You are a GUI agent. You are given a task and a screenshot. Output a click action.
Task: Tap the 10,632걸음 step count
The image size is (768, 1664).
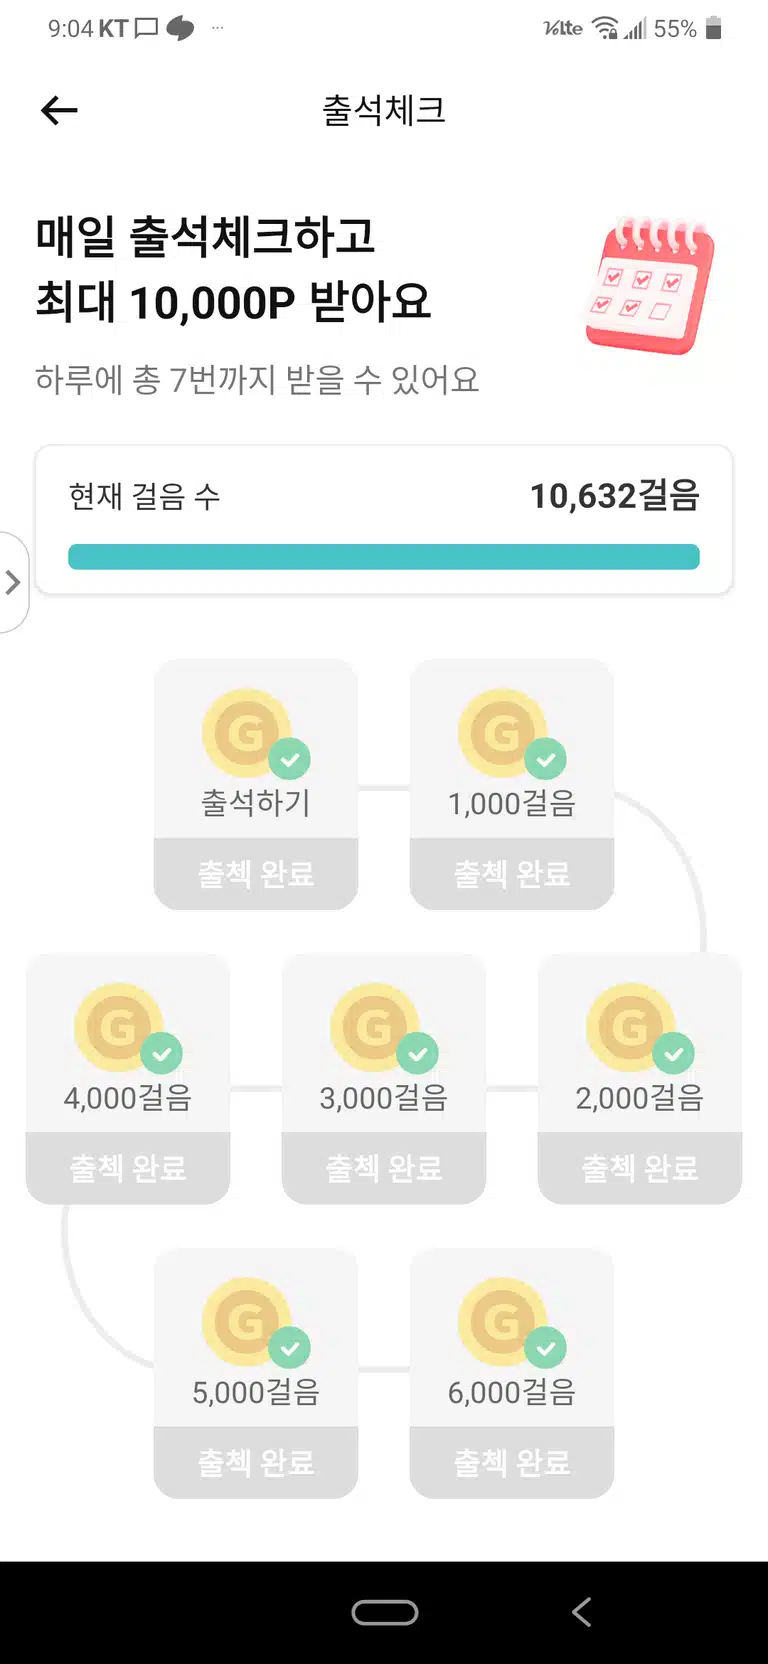click(x=614, y=496)
